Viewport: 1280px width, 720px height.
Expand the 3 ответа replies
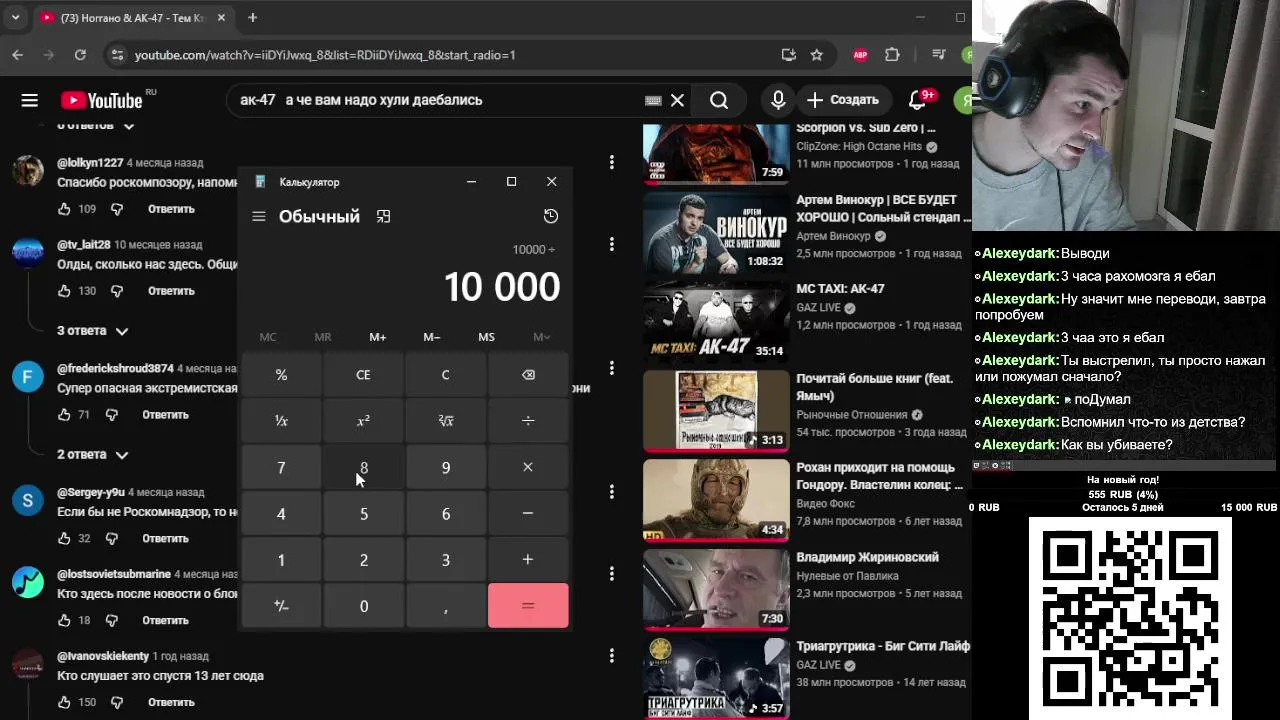(93, 330)
